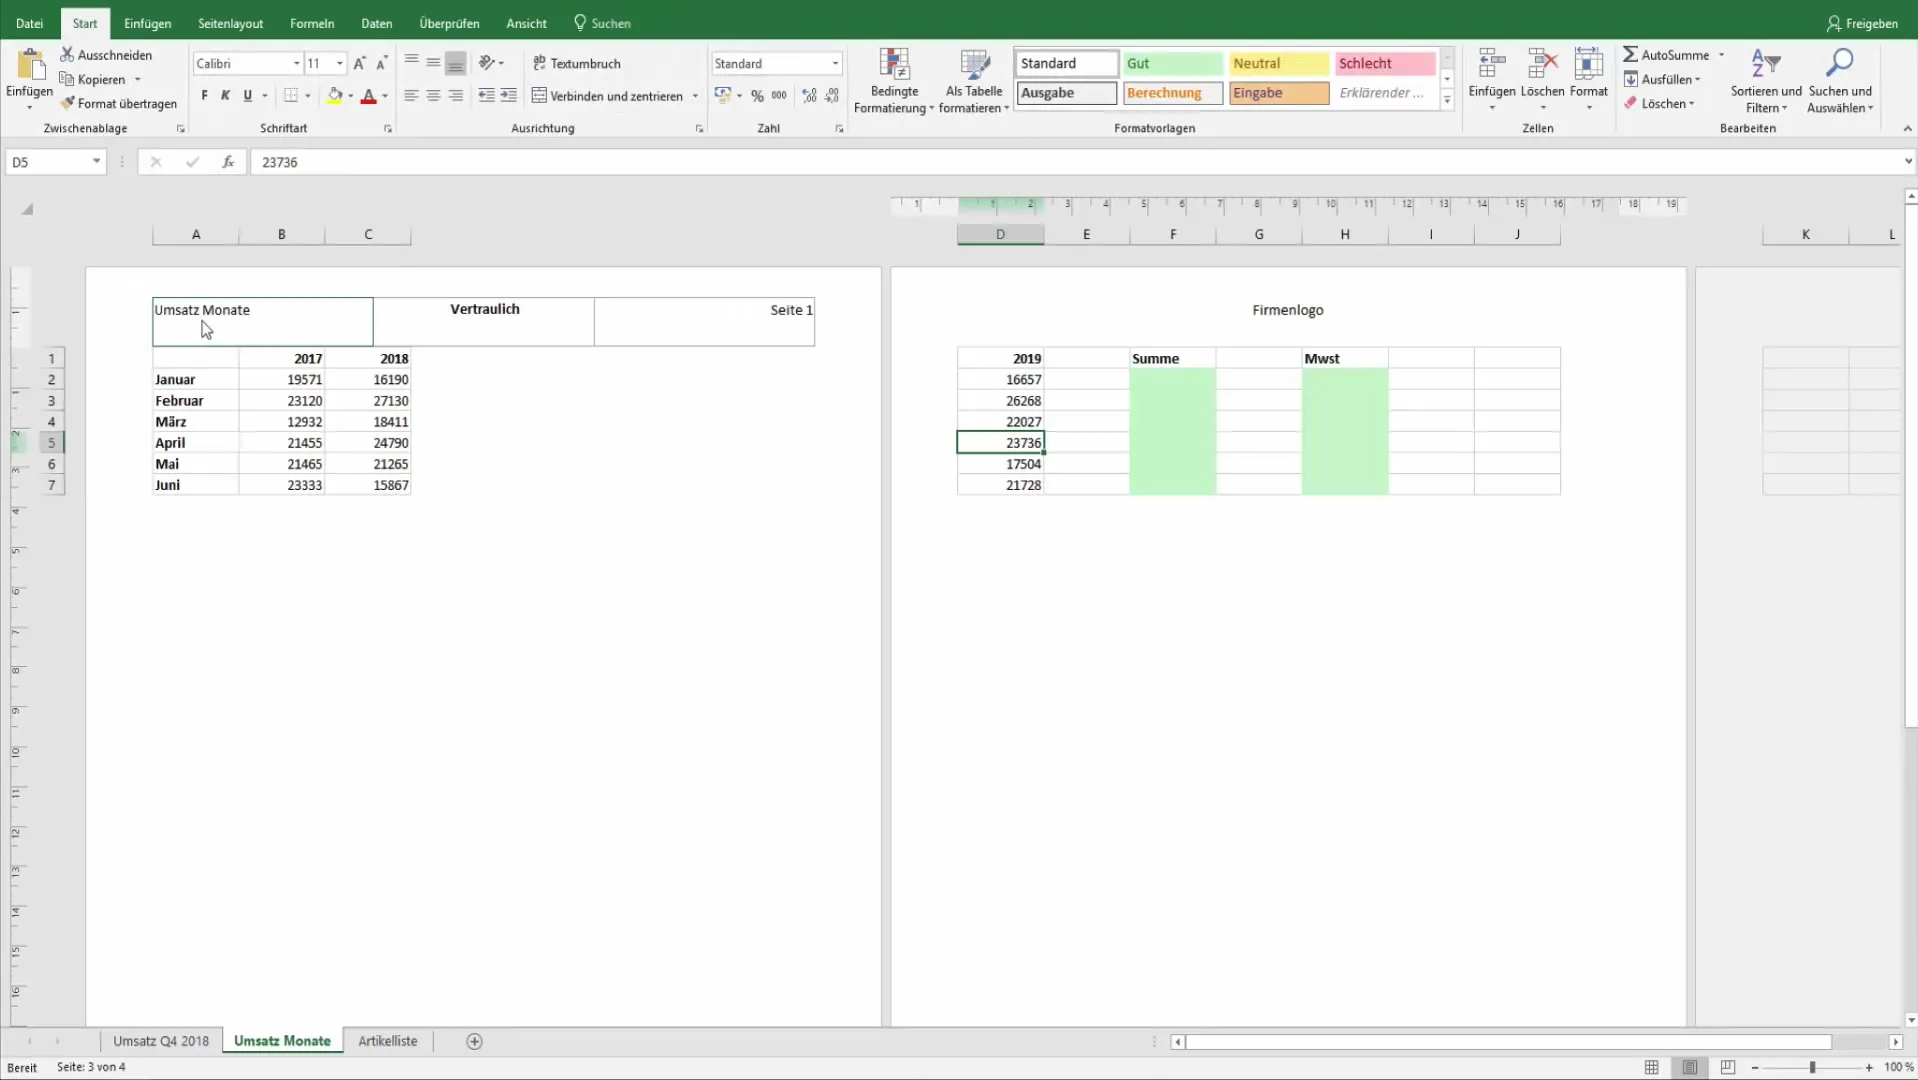Toggle Textumbruch wrap text
The width and height of the screenshot is (1918, 1080).
click(577, 63)
